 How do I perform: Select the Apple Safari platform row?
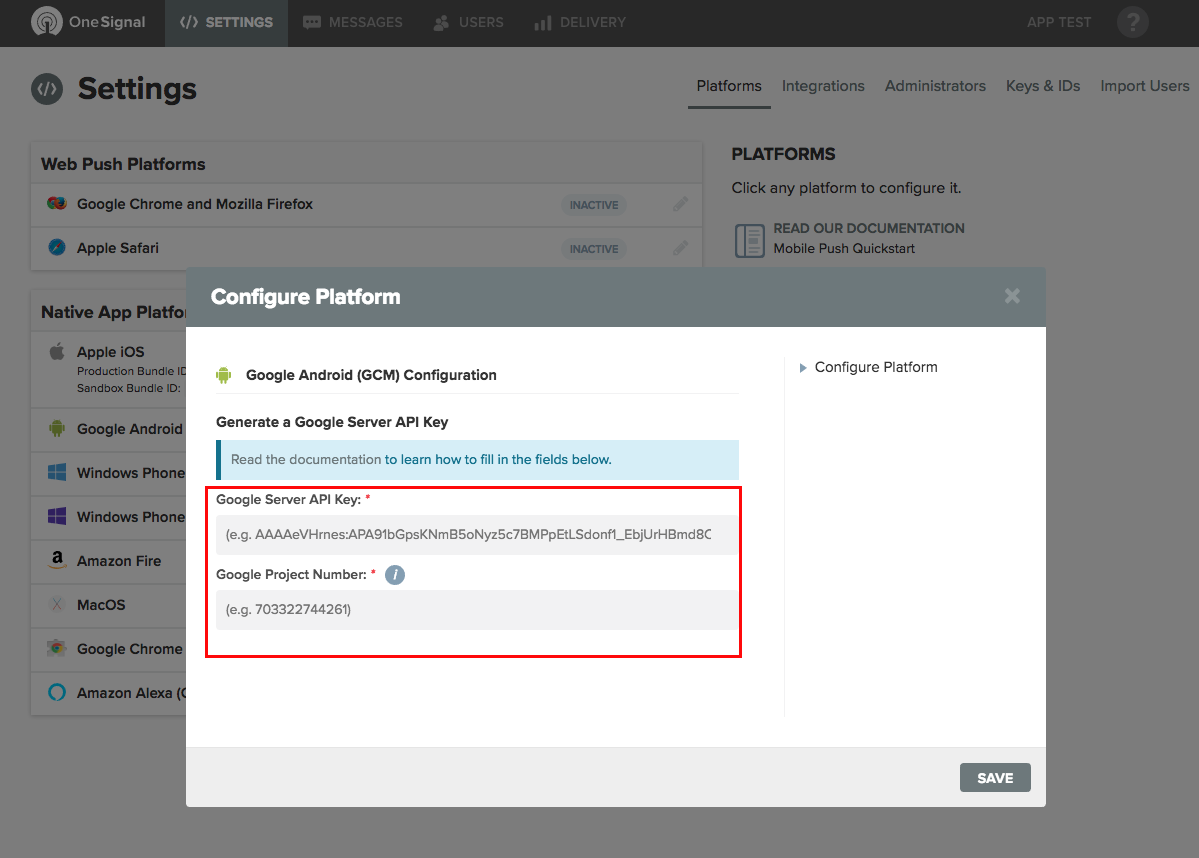366,249
